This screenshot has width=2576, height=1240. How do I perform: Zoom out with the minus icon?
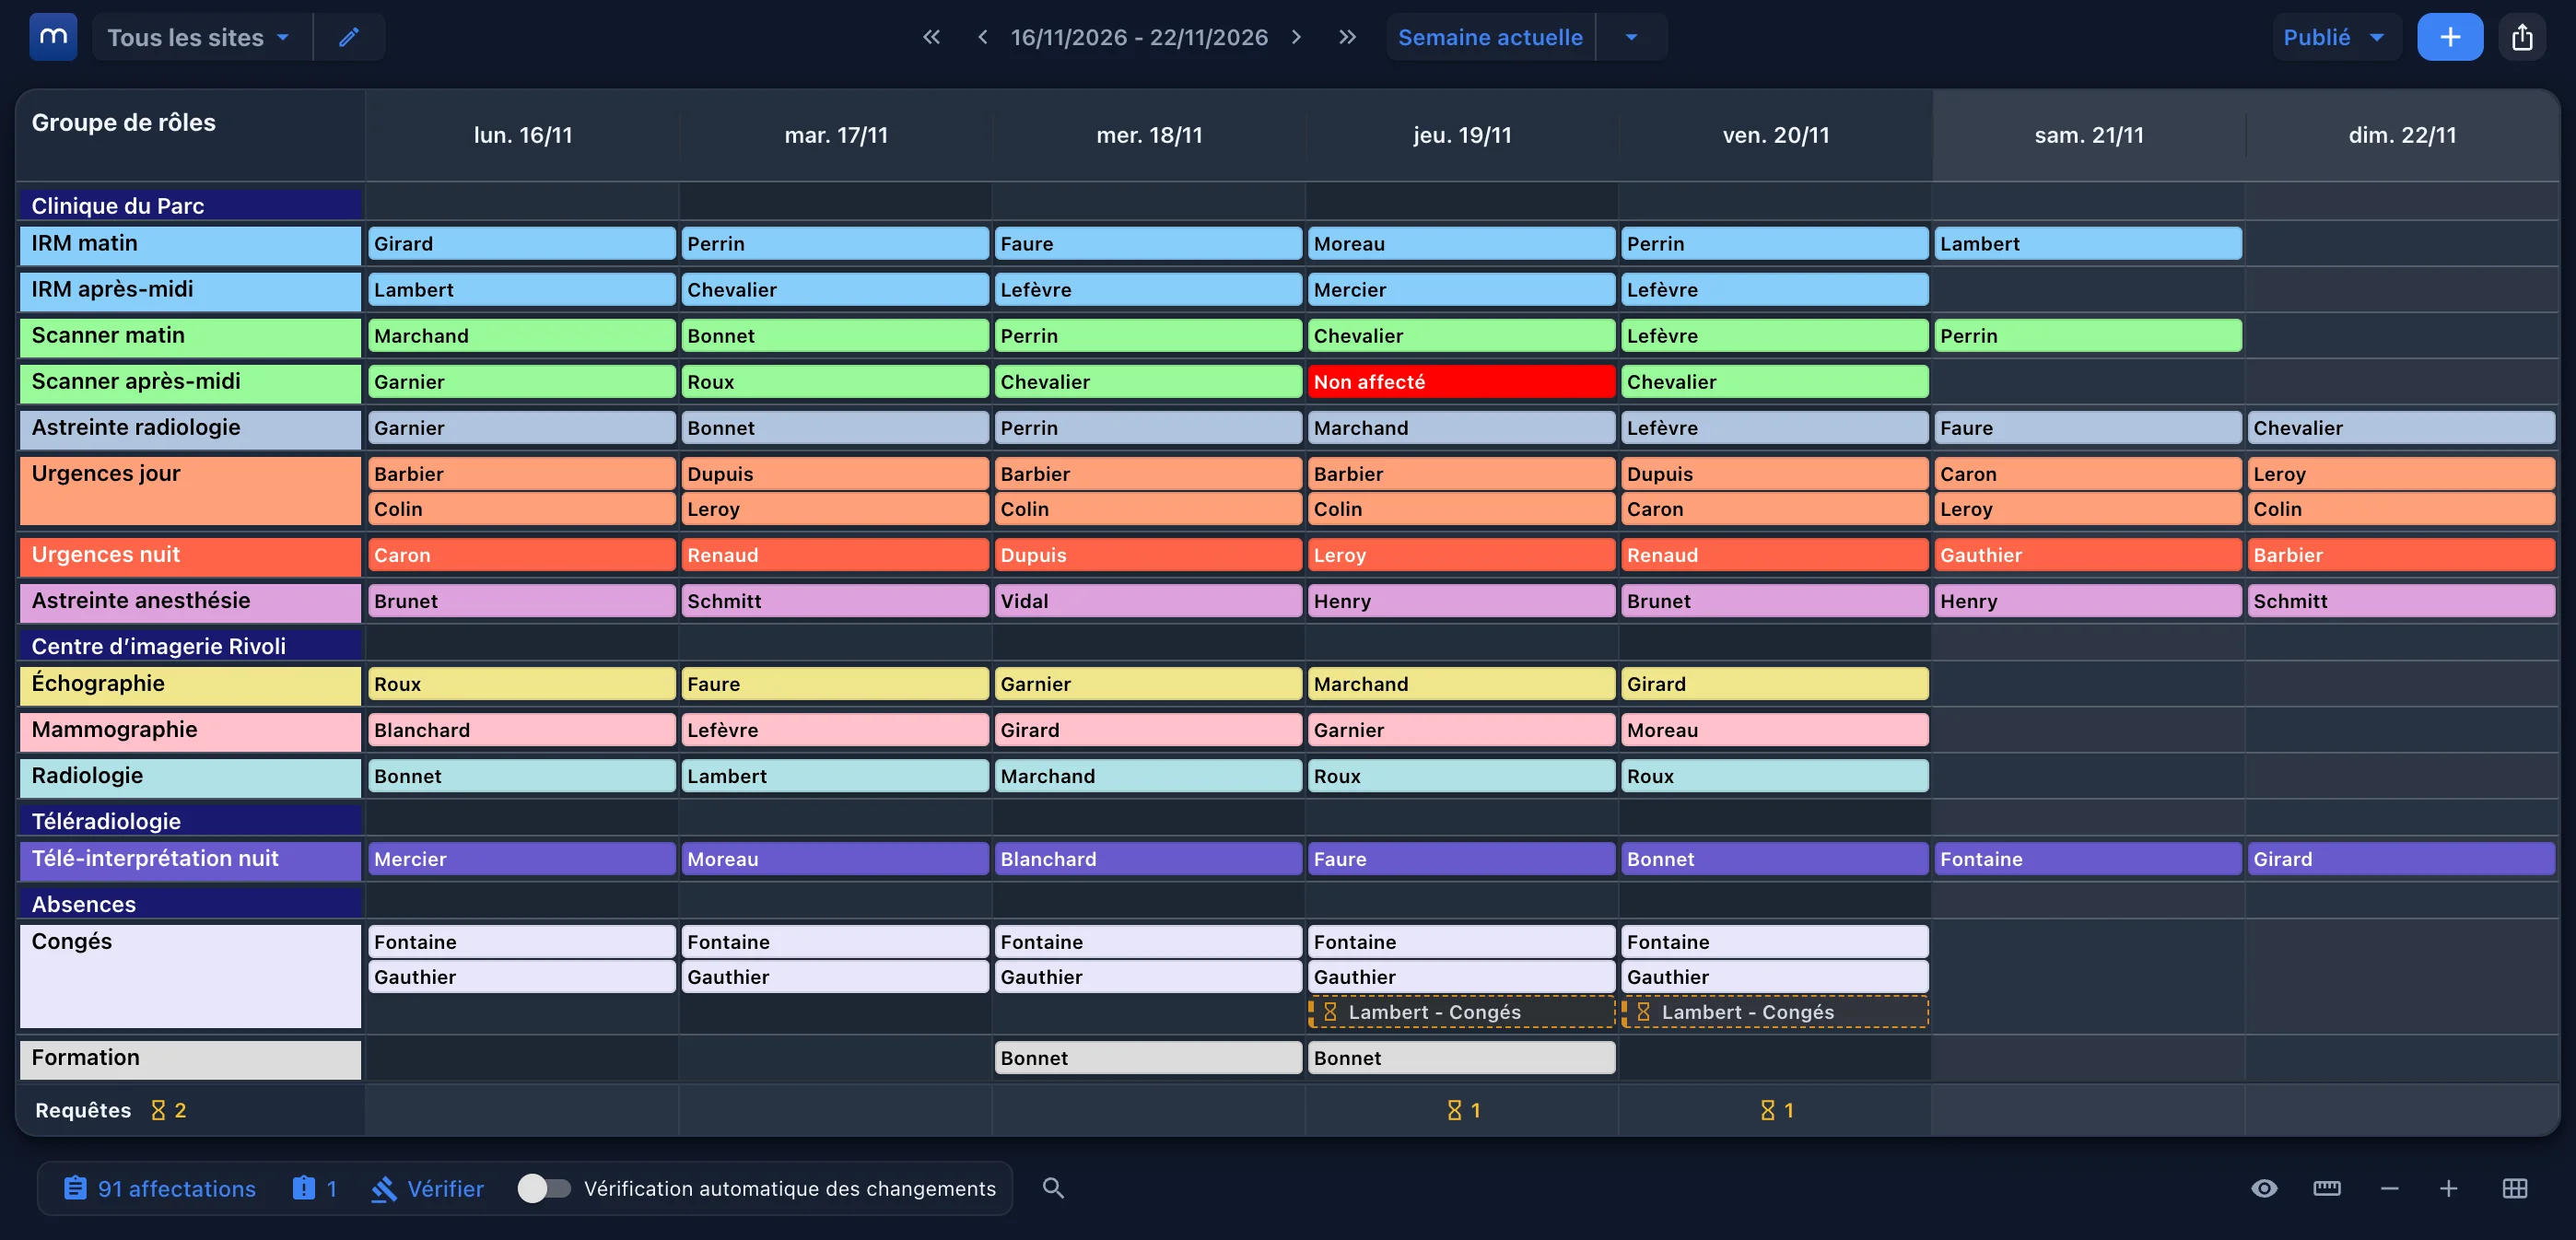pos(2389,1188)
